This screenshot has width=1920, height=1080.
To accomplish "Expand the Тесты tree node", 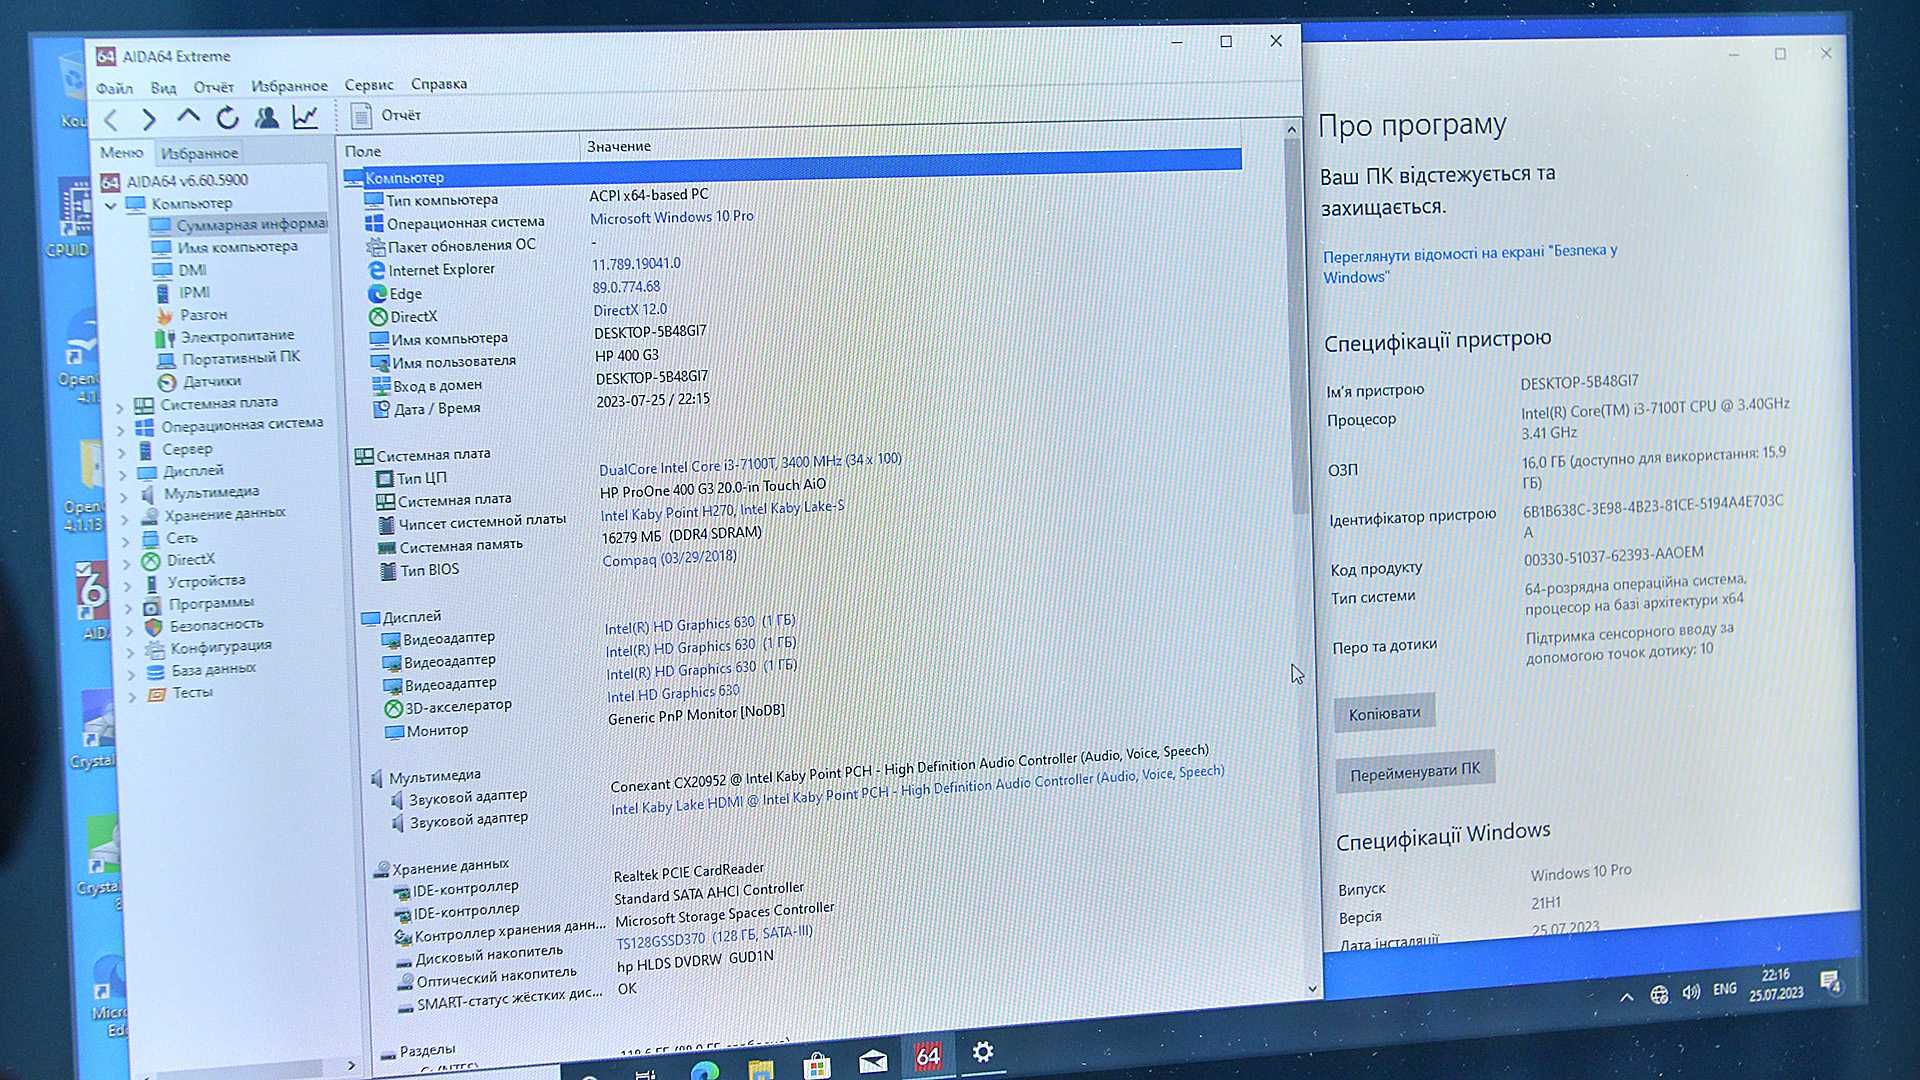I will (x=132, y=697).
